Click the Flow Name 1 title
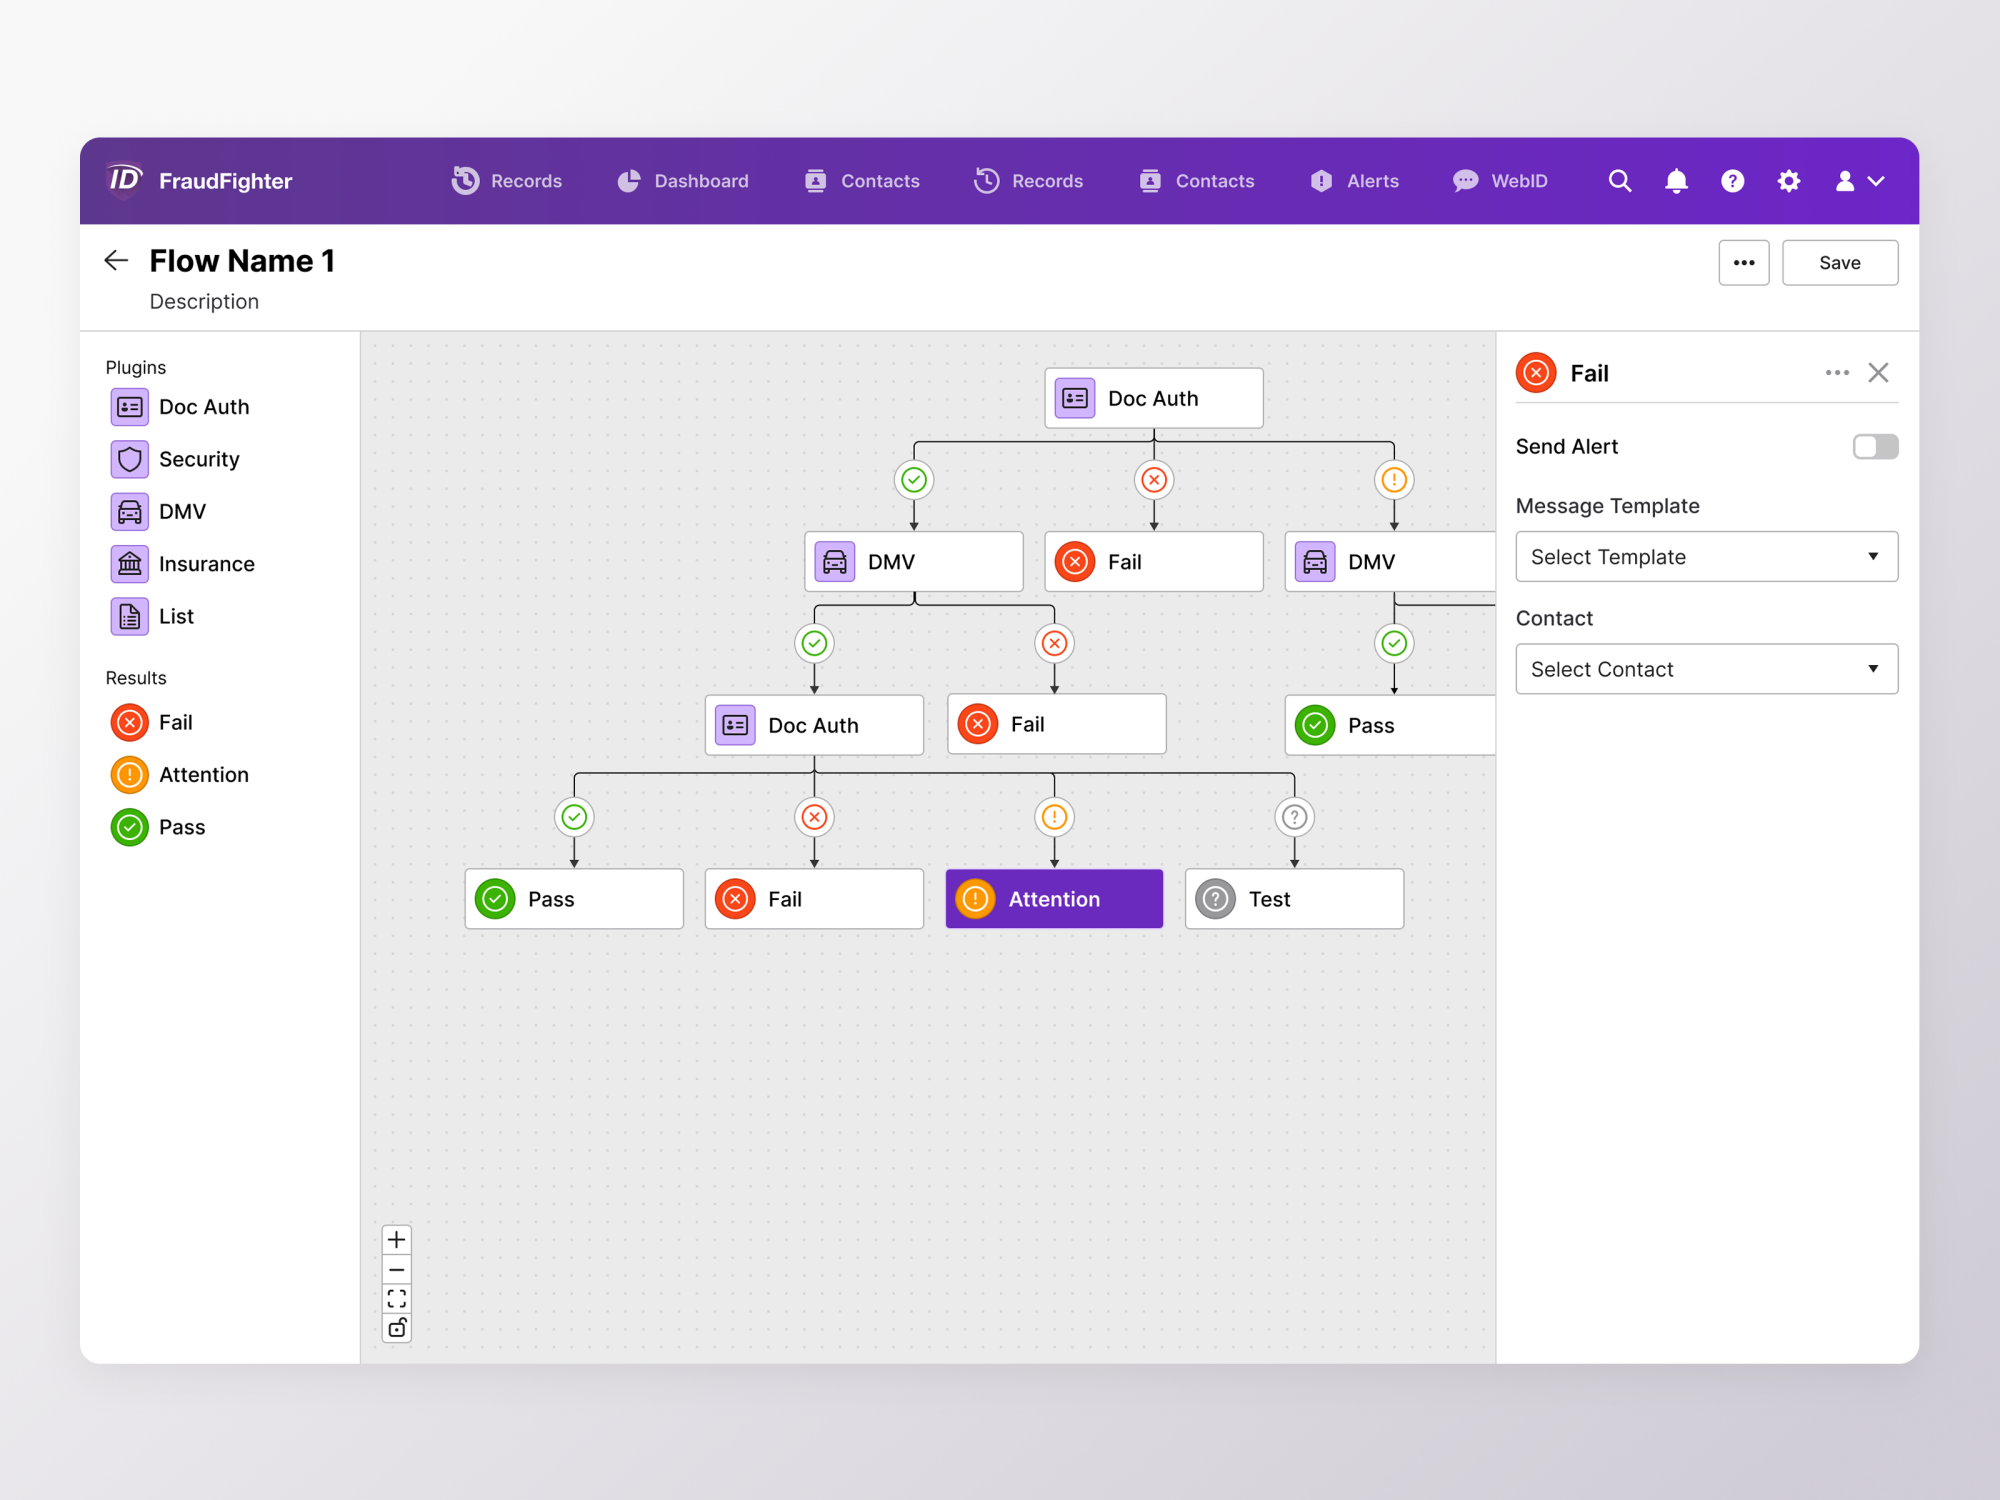Image resolution: width=2000 pixels, height=1500 pixels. coord(242,261)
